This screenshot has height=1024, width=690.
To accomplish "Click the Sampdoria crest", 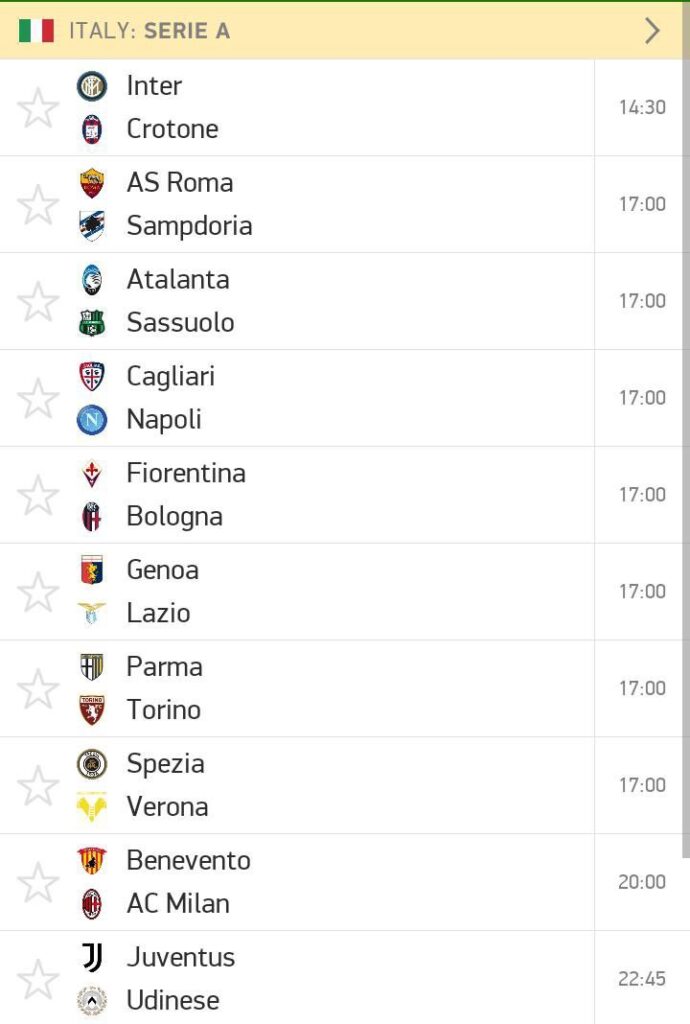I will click(x=91, y=226).
